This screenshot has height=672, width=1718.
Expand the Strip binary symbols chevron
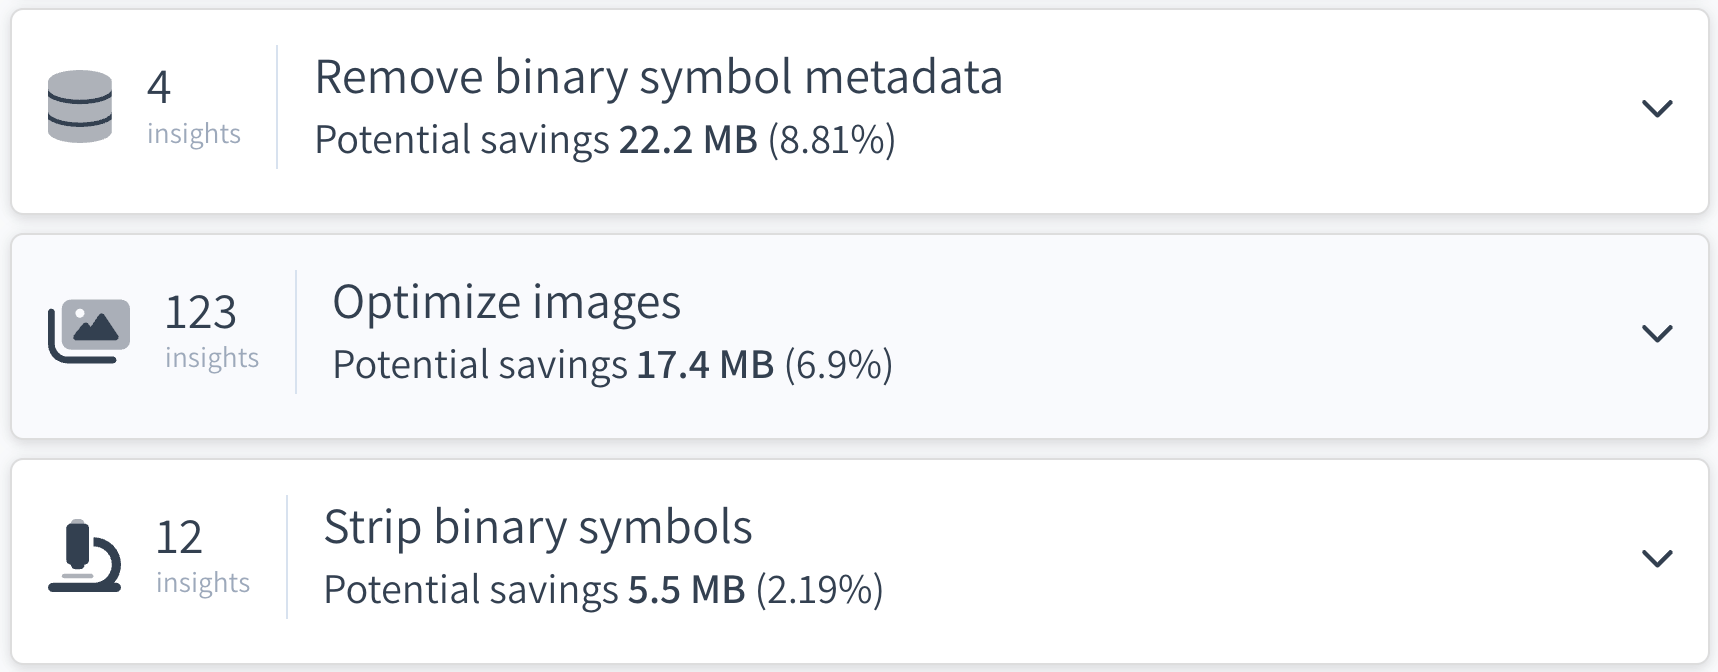pos(1657,558)
